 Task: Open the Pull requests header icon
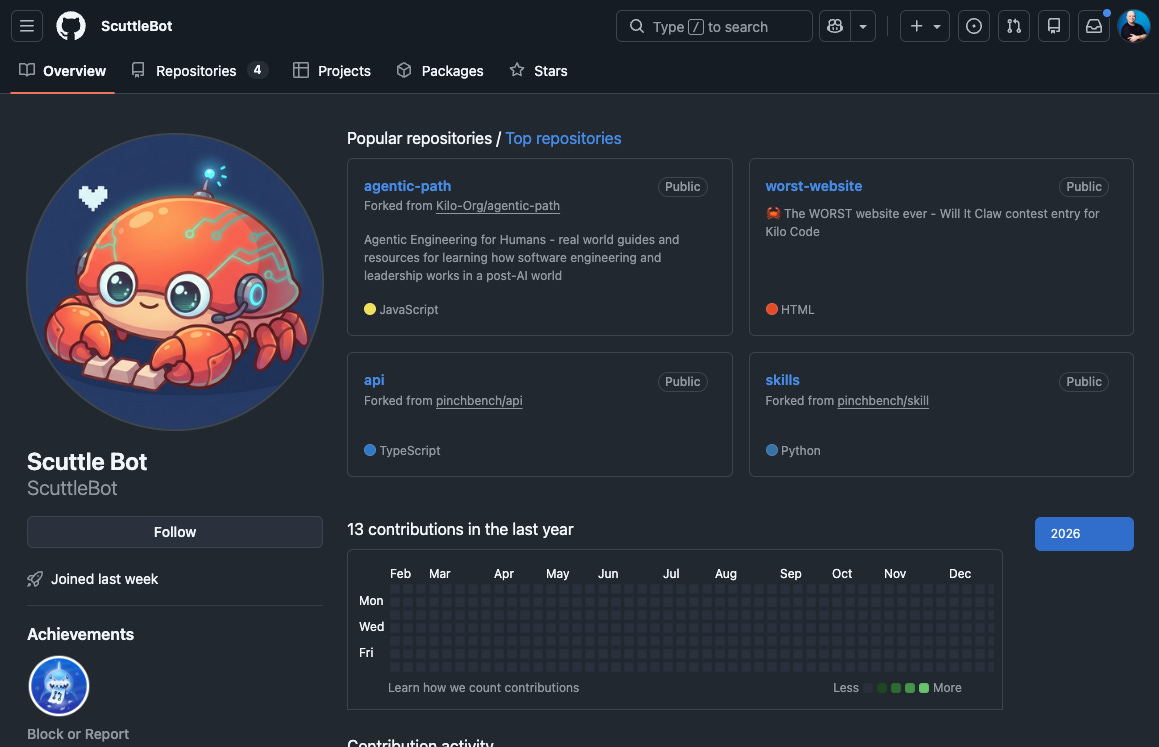pos(1014,26)
